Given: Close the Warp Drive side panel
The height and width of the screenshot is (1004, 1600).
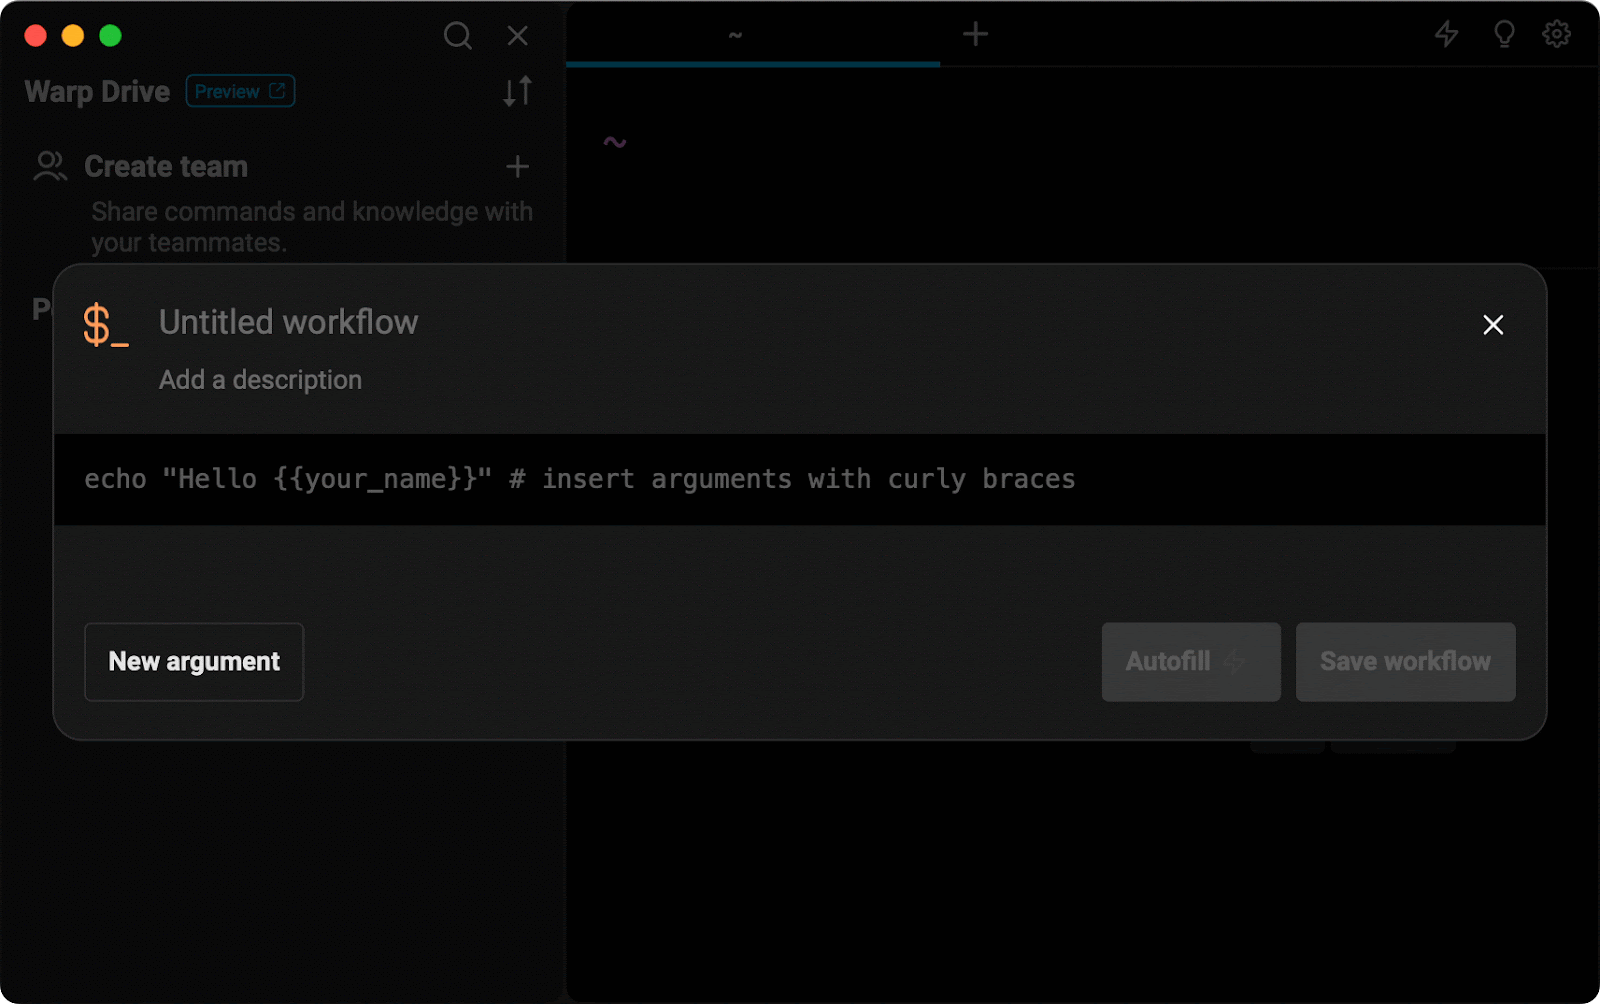Looking at the screenshot, I should click(x=517, y=36).
